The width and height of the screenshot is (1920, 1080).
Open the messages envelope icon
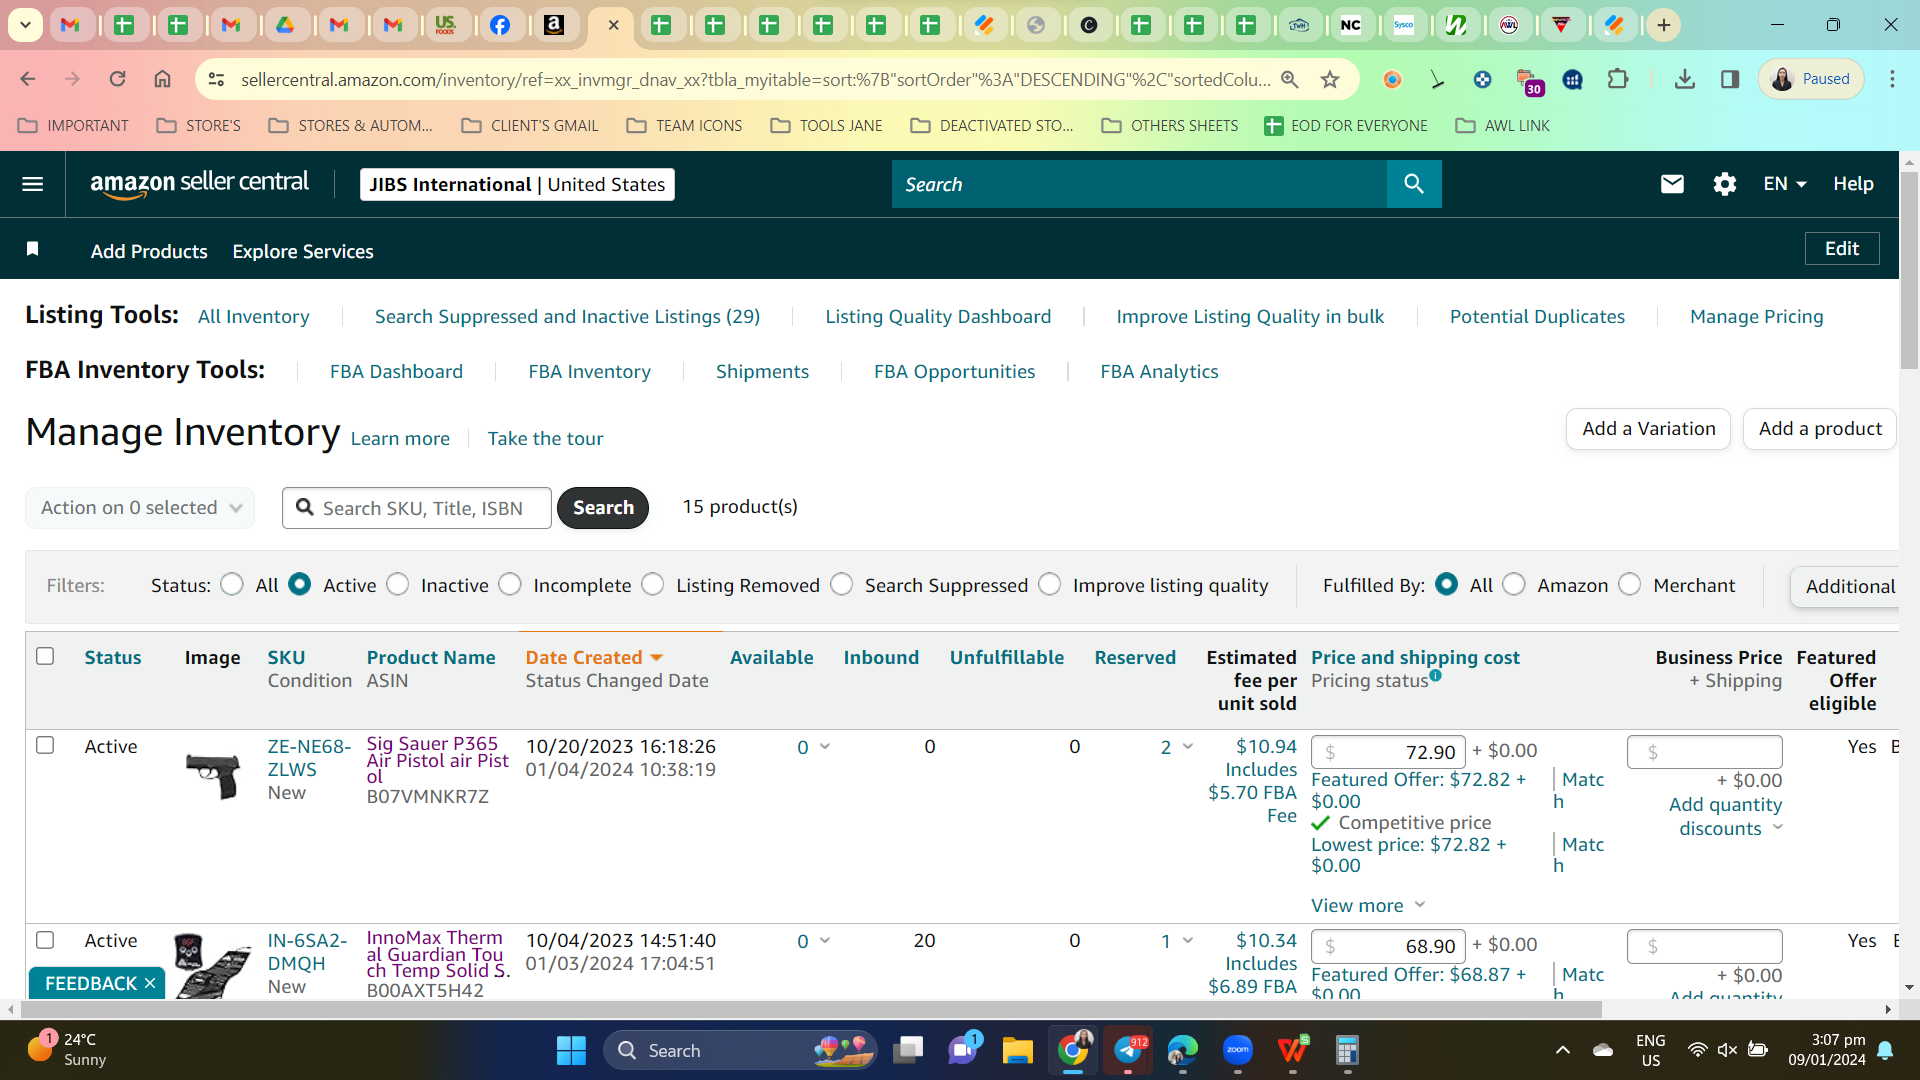pyautogui.click(x=1672, y=184)
